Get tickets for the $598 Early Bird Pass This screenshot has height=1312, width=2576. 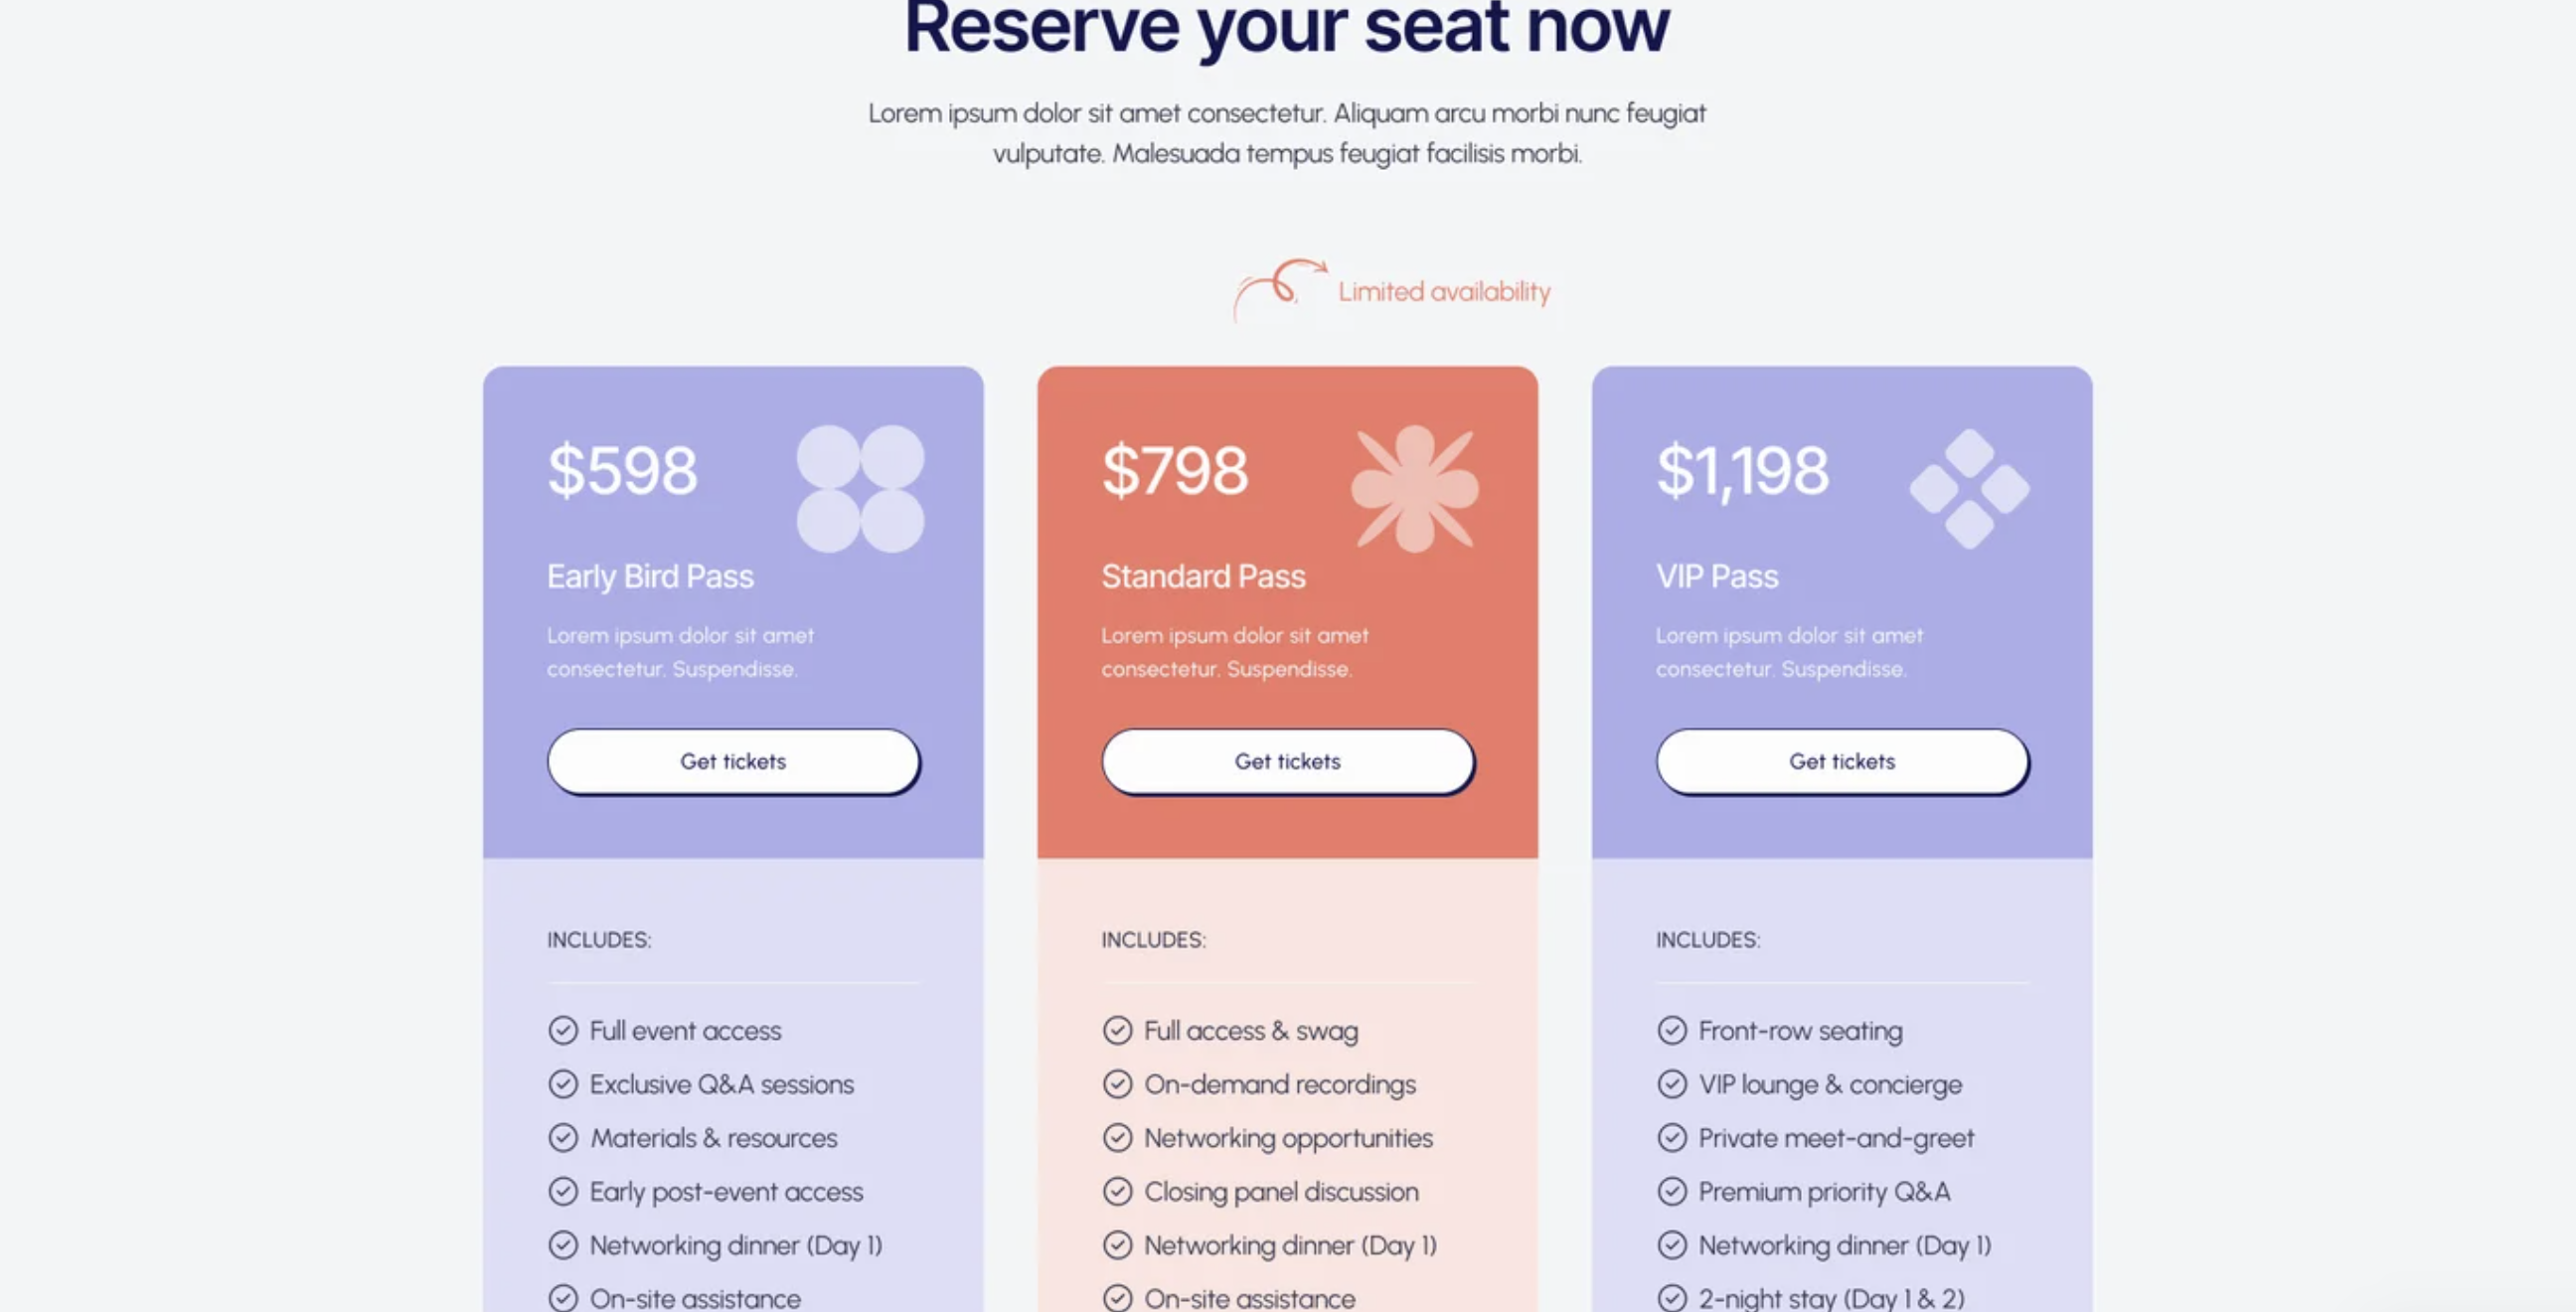(x=733, y=762)
